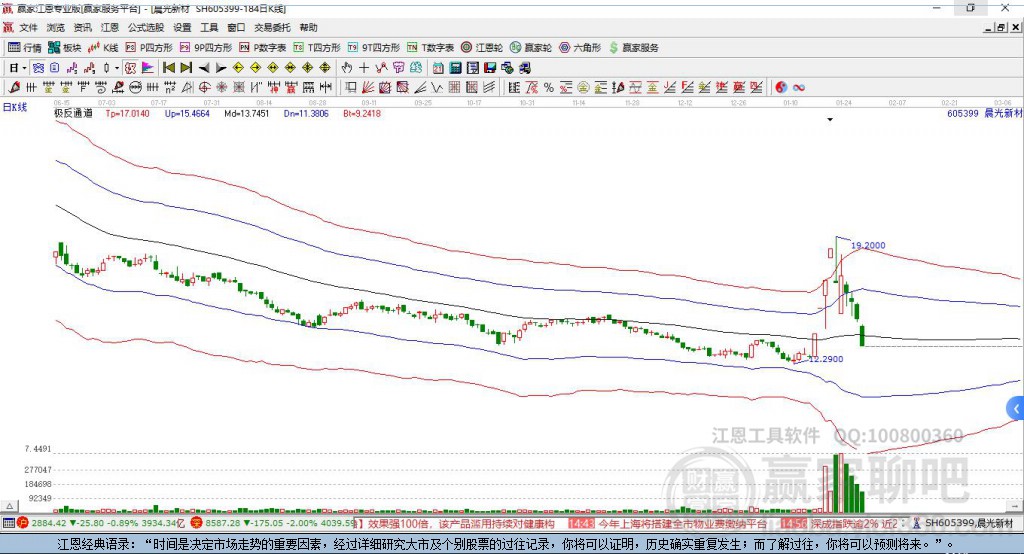Viewport: 1024px width, 554px height.
Task: Click the 板块 sector button
Action: [65, 48]
